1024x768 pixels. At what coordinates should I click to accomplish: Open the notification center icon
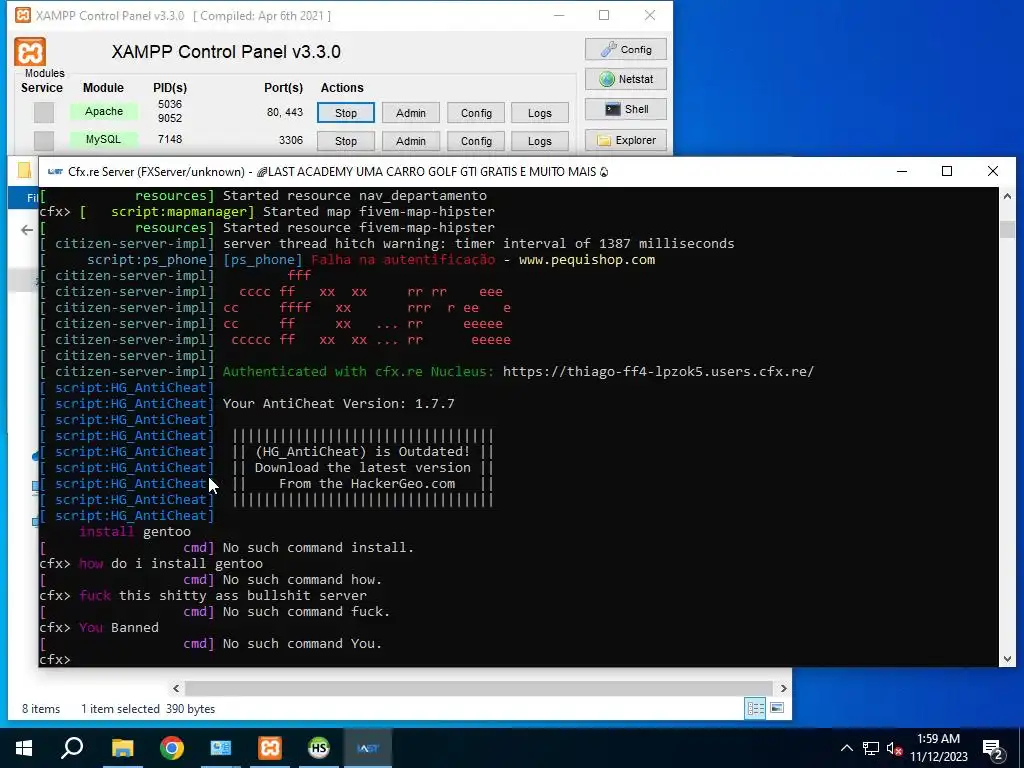[993, 749]
